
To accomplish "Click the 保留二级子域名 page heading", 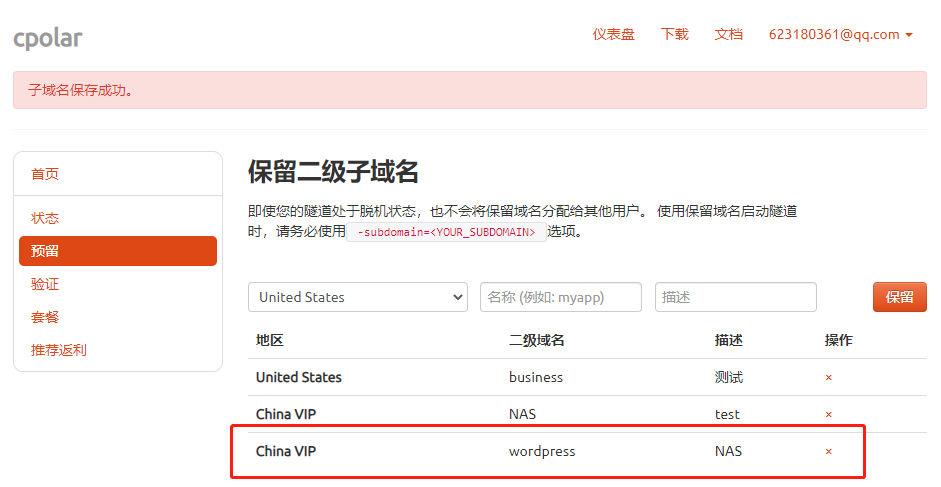I will pos(333,172).
